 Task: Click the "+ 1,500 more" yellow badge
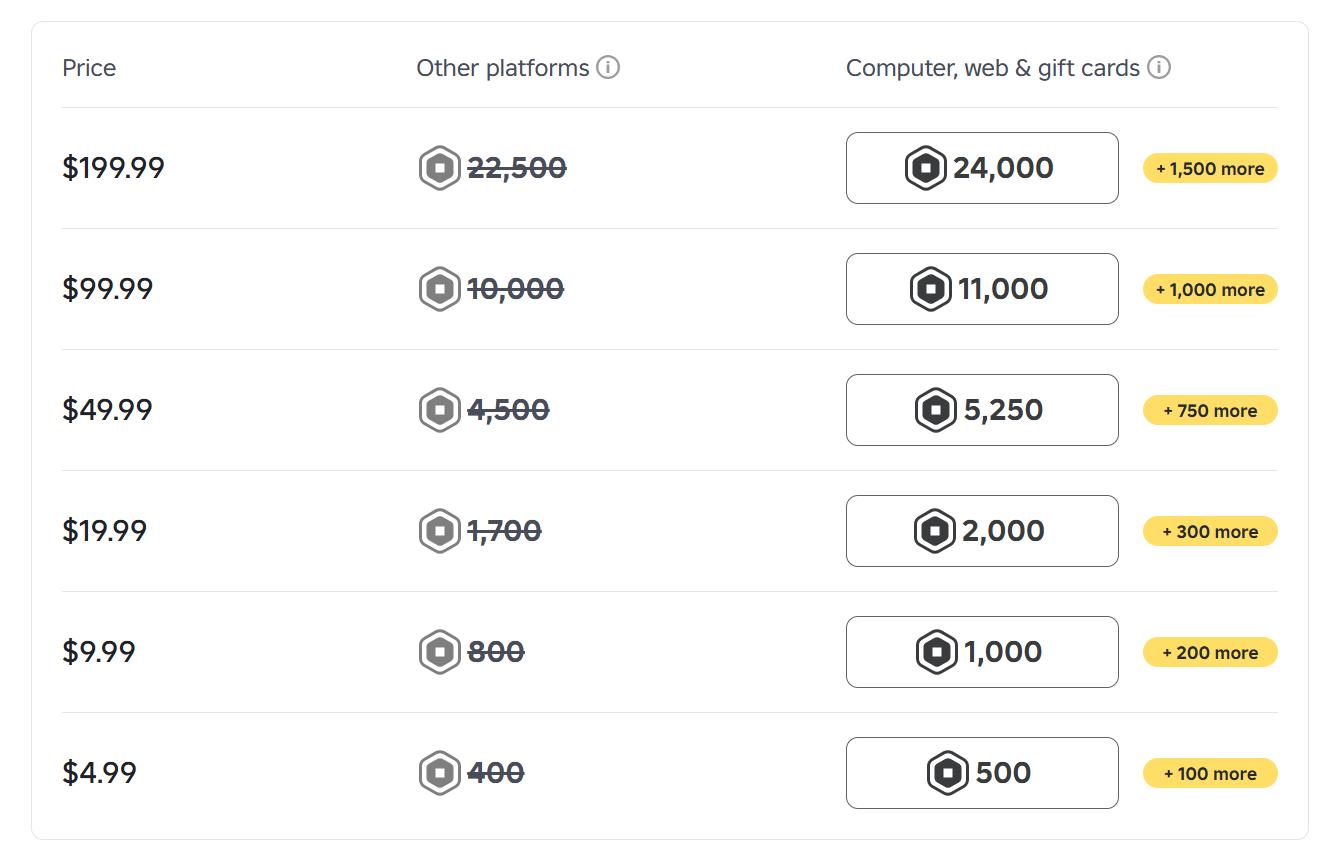[1210, 169]
